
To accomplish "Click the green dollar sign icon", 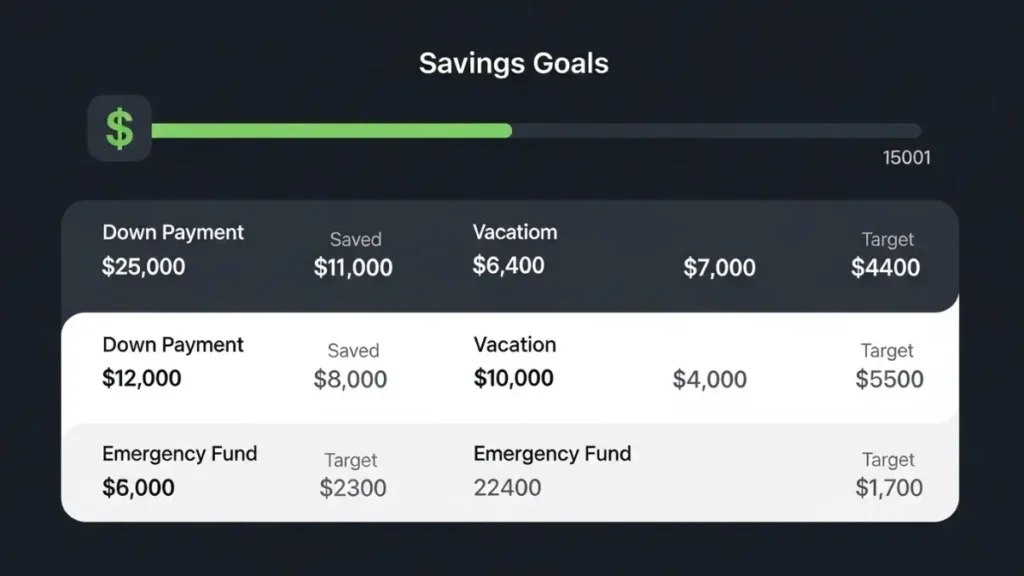I will 120,128.
